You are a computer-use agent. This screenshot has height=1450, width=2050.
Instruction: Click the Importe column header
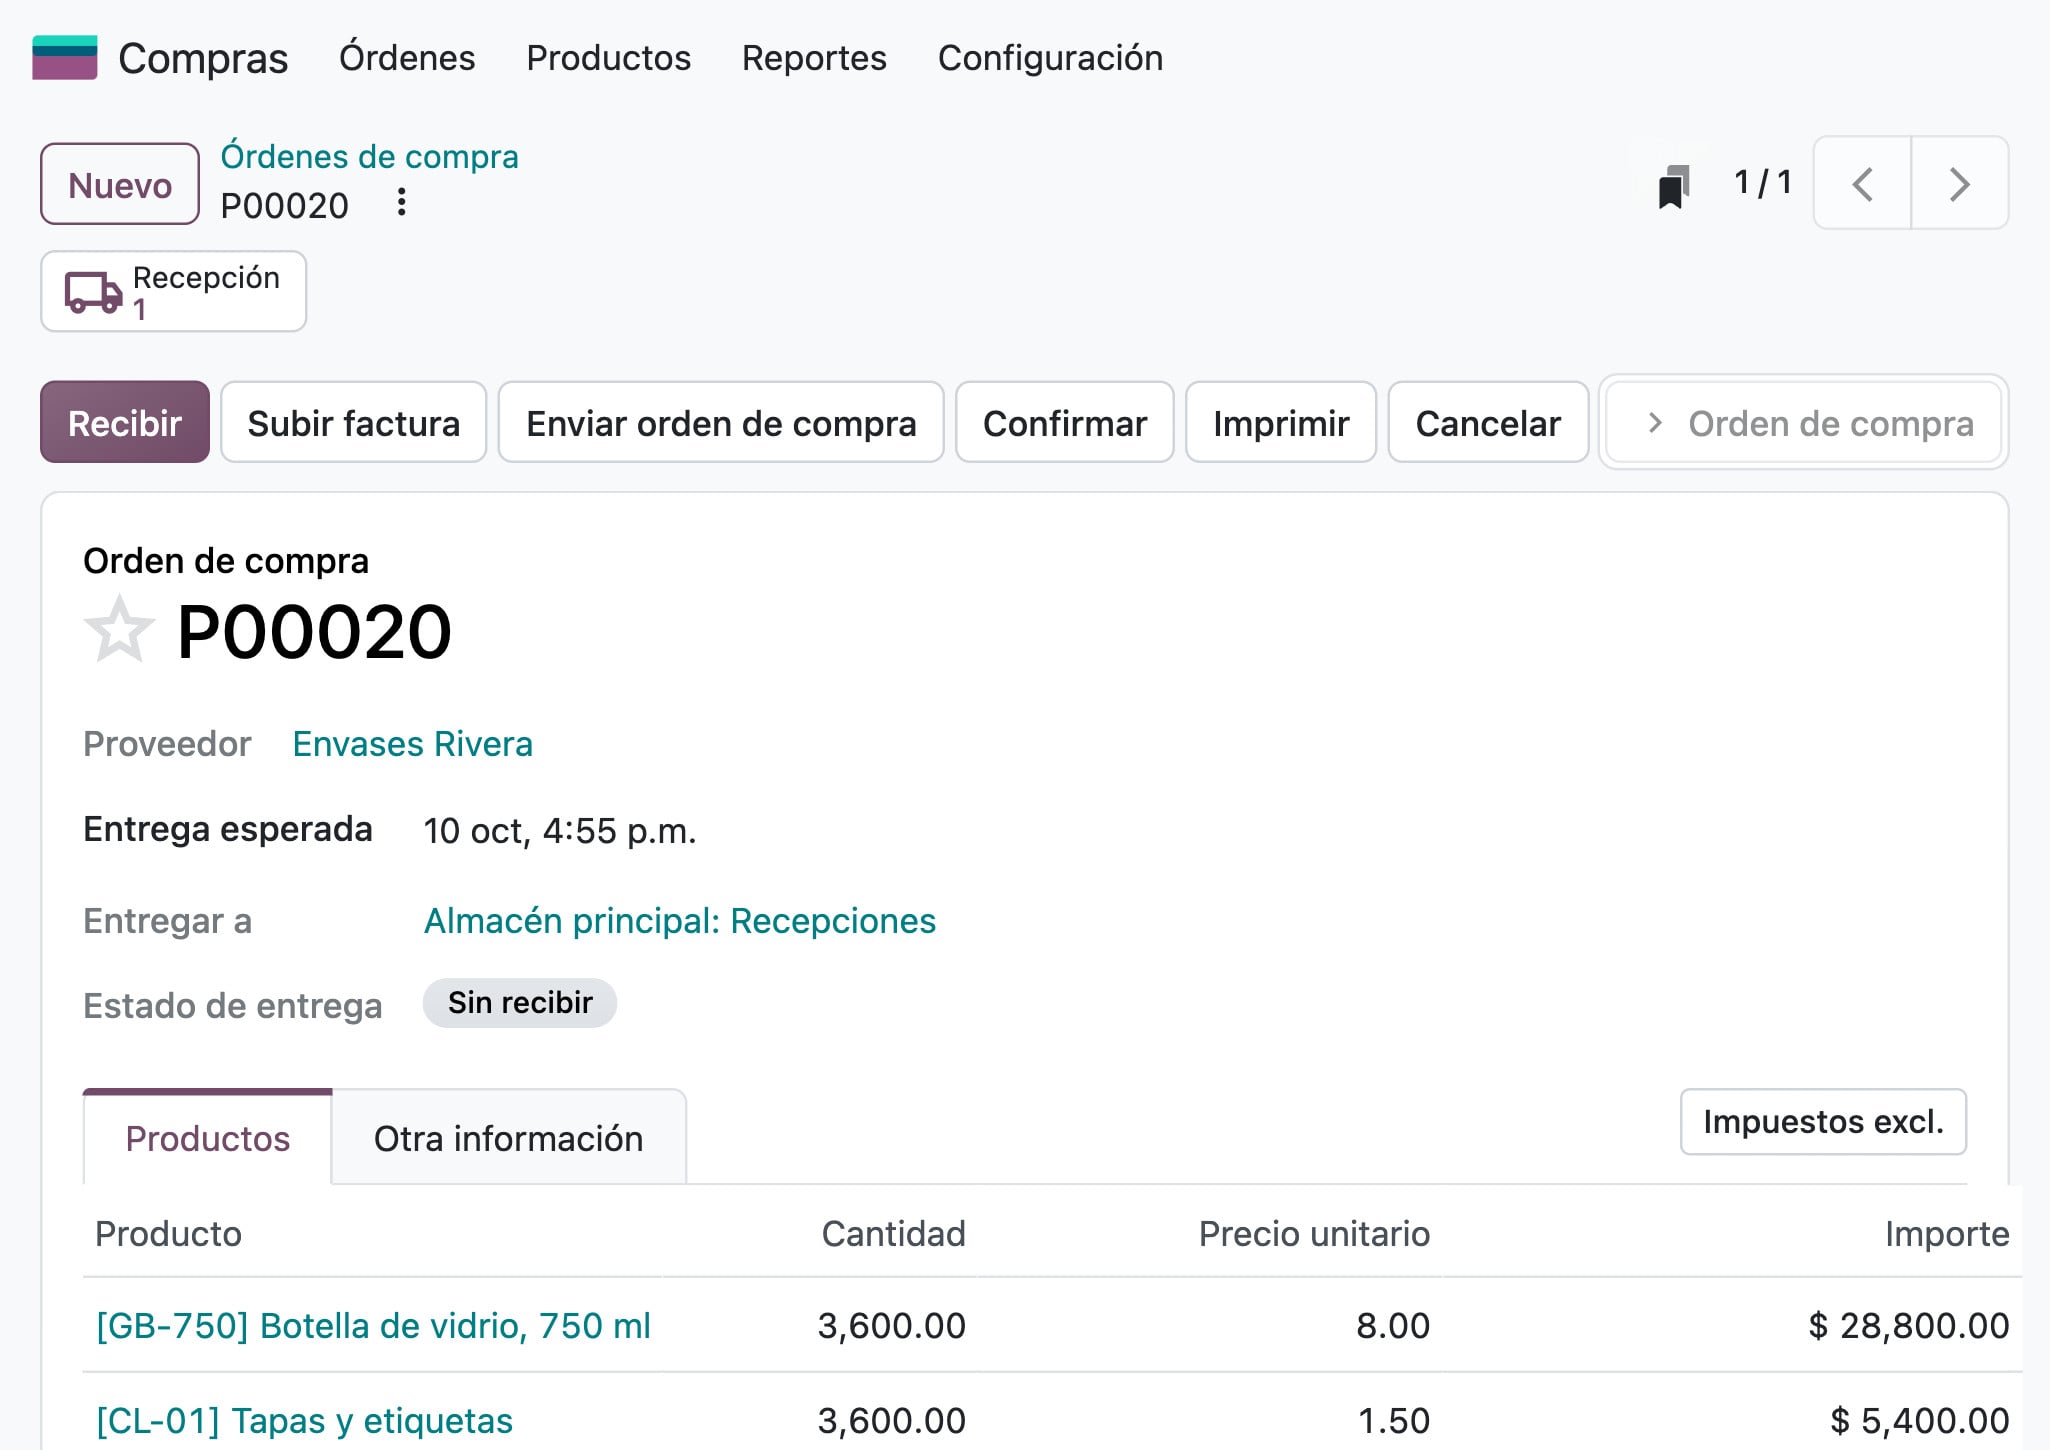[x=1947, y=1233]
